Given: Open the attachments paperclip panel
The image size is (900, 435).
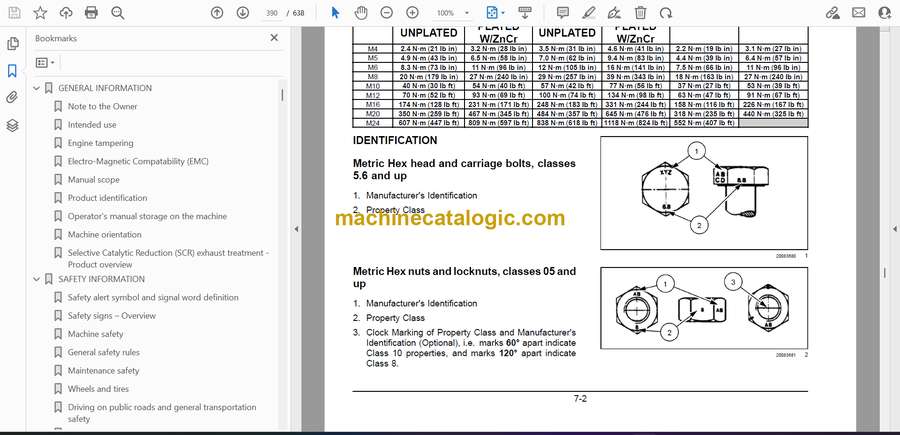Looking at the screenshot, I should [12, 98].
